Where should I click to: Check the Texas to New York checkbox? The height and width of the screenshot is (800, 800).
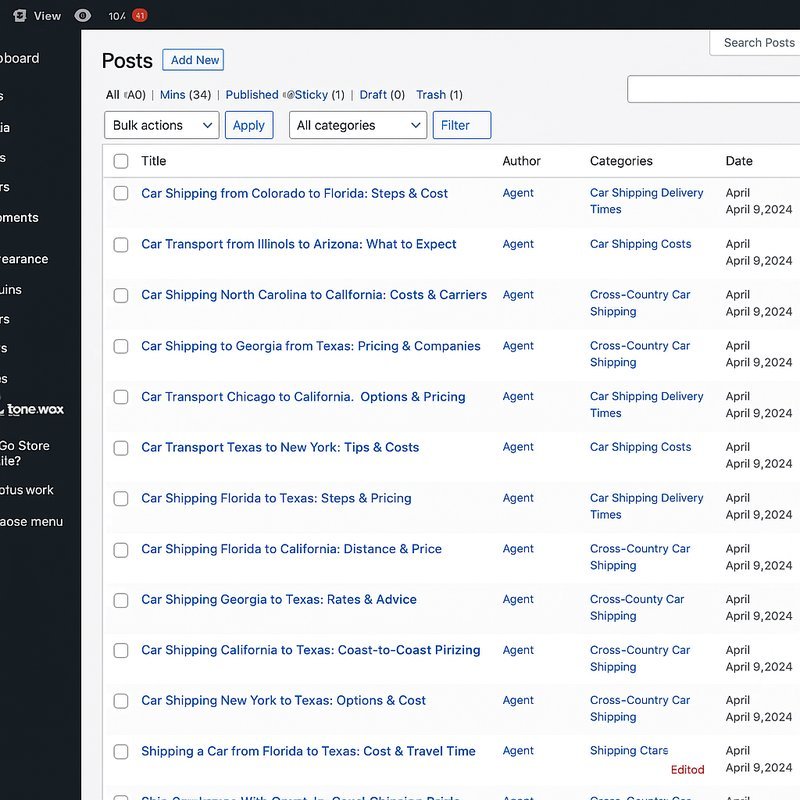[121, 448]
